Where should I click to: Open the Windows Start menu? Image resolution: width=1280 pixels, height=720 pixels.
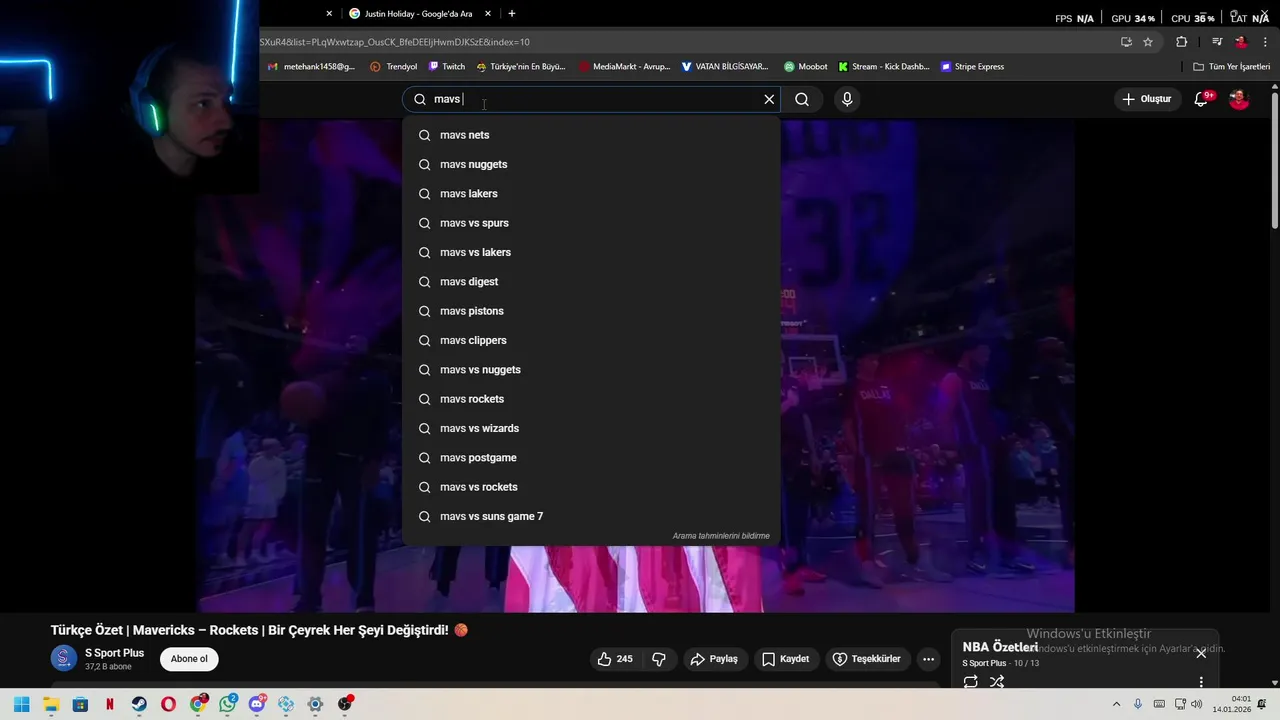(22, 704)
